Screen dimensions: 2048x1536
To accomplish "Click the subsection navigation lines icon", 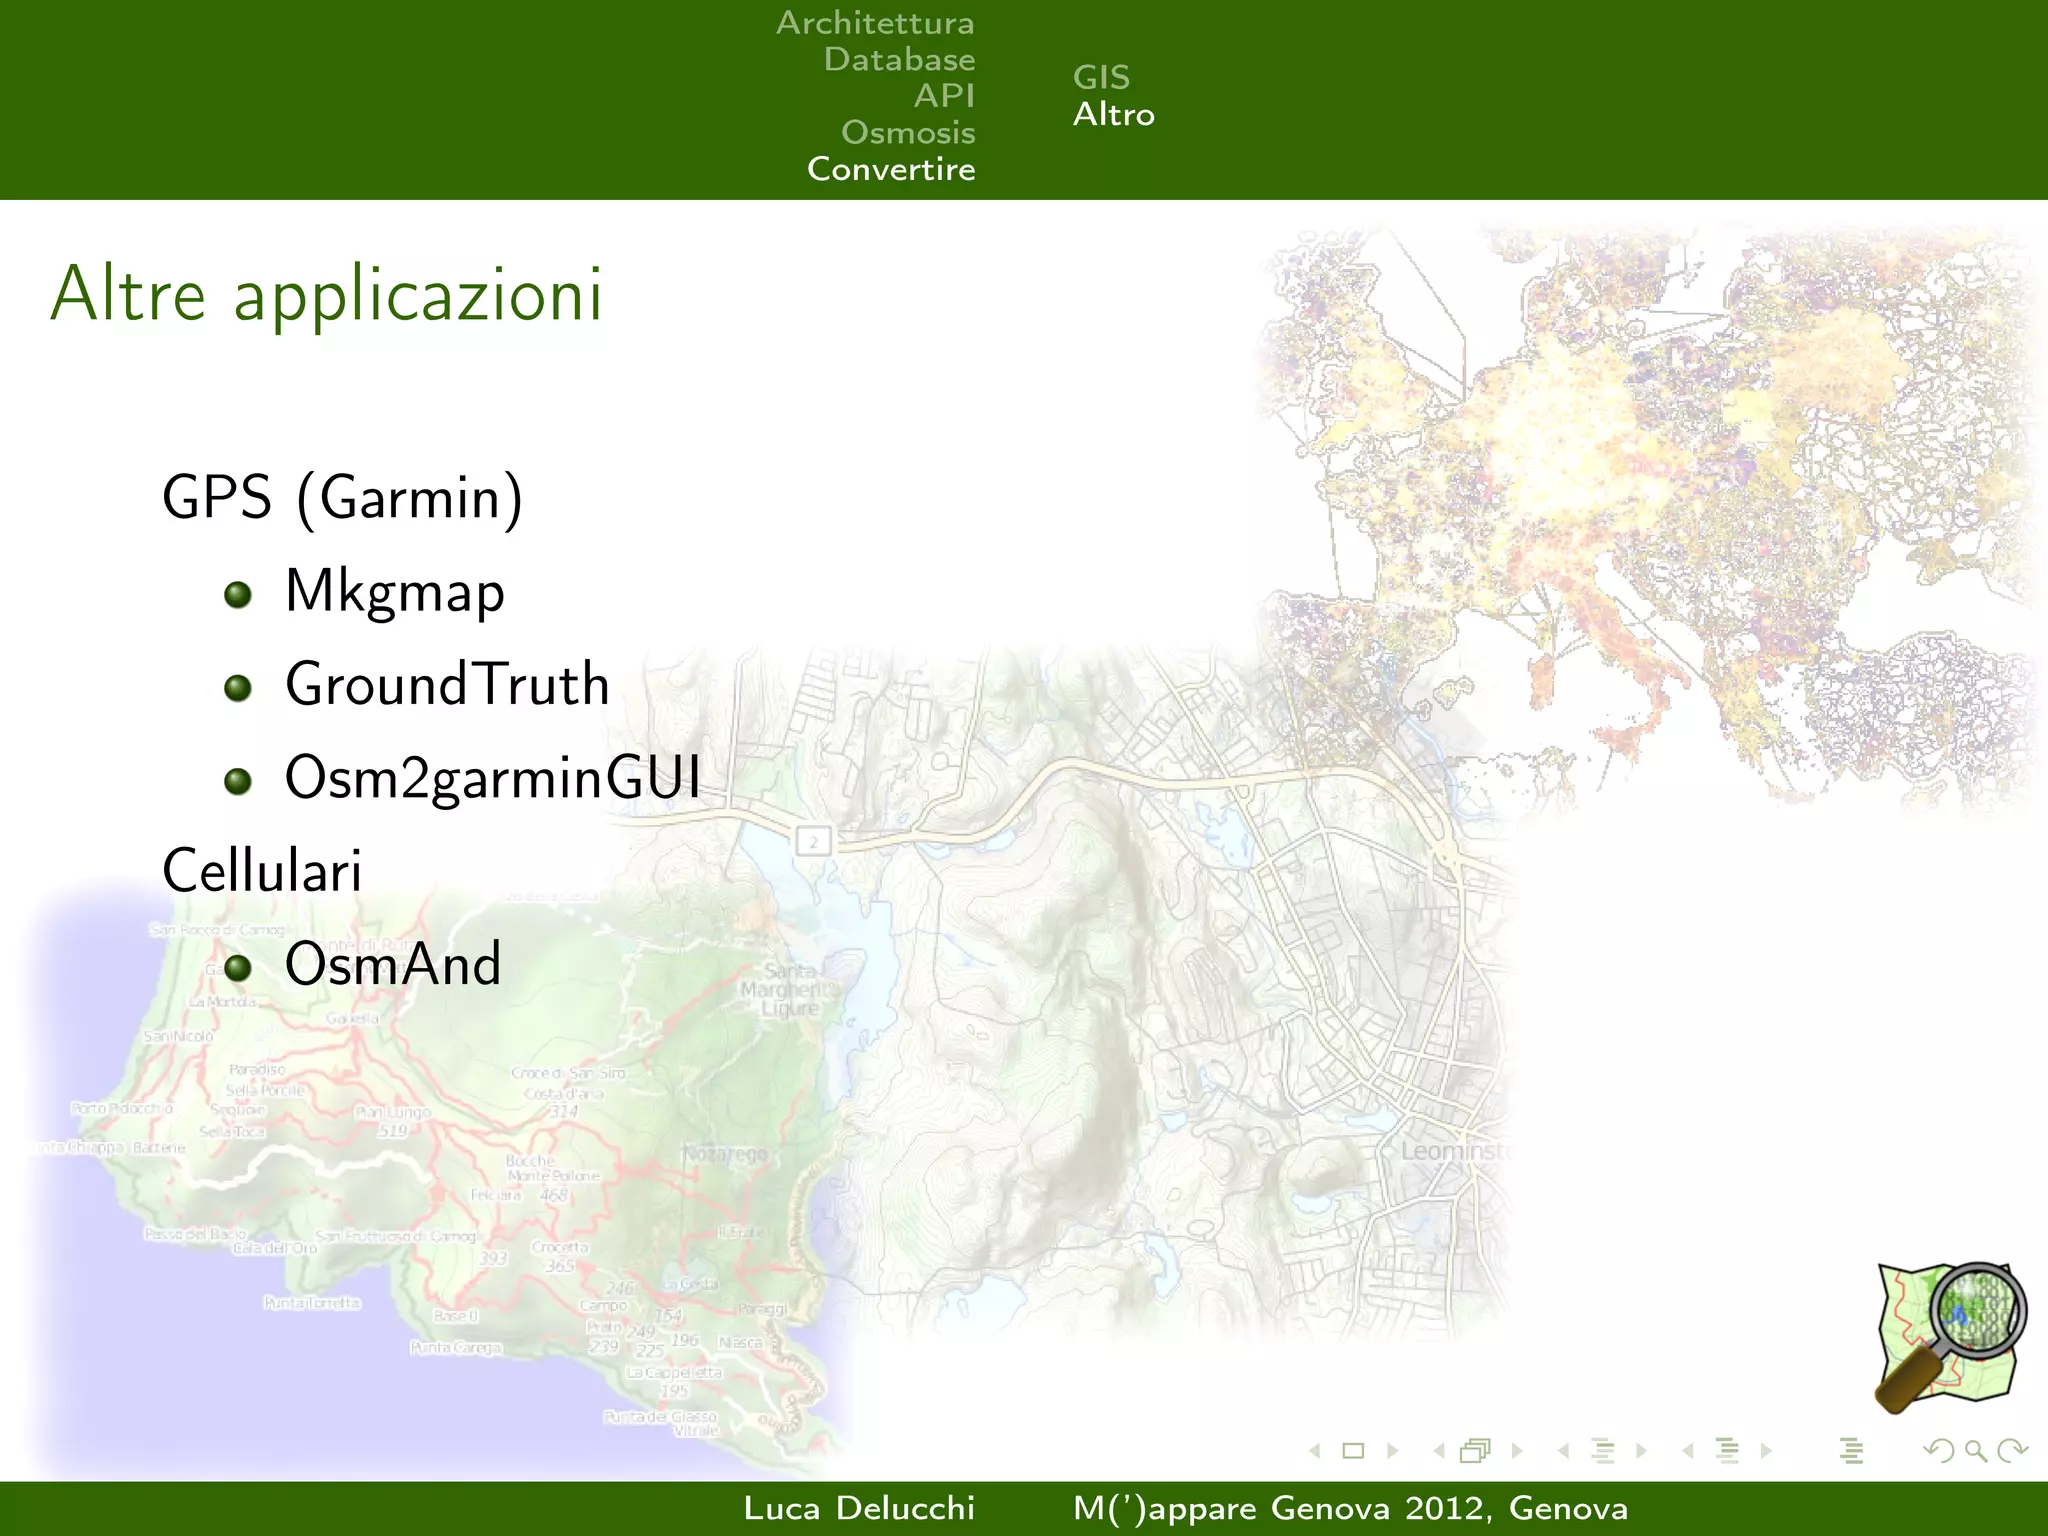I will pos(1603,1451).
